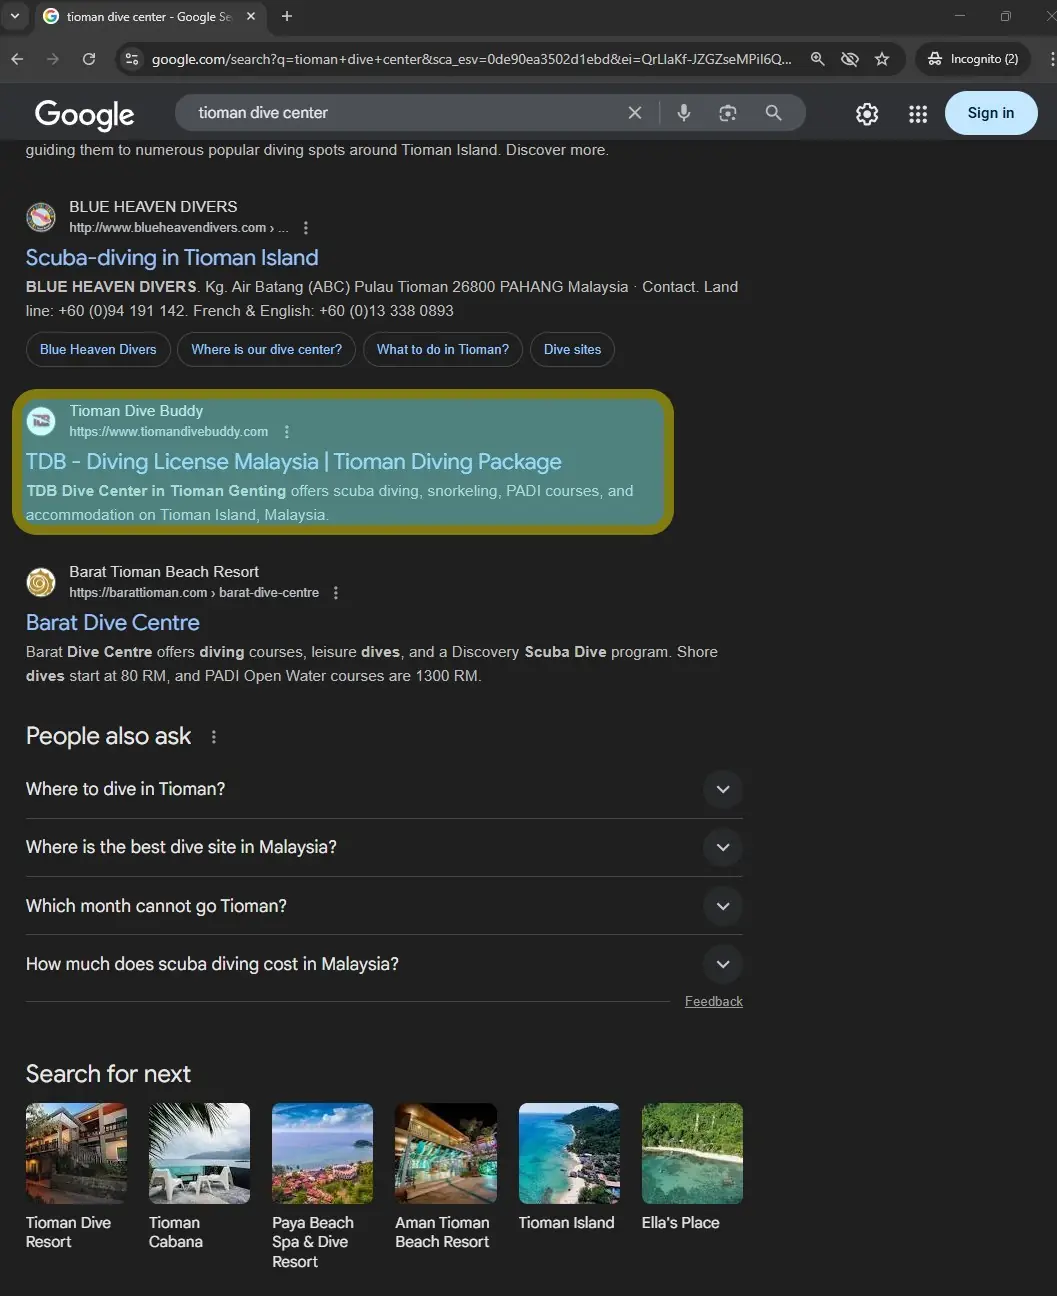The width and height of the screenshot is (1057, 1296).
Task: Search by image with lens icon
Action: 728,113
